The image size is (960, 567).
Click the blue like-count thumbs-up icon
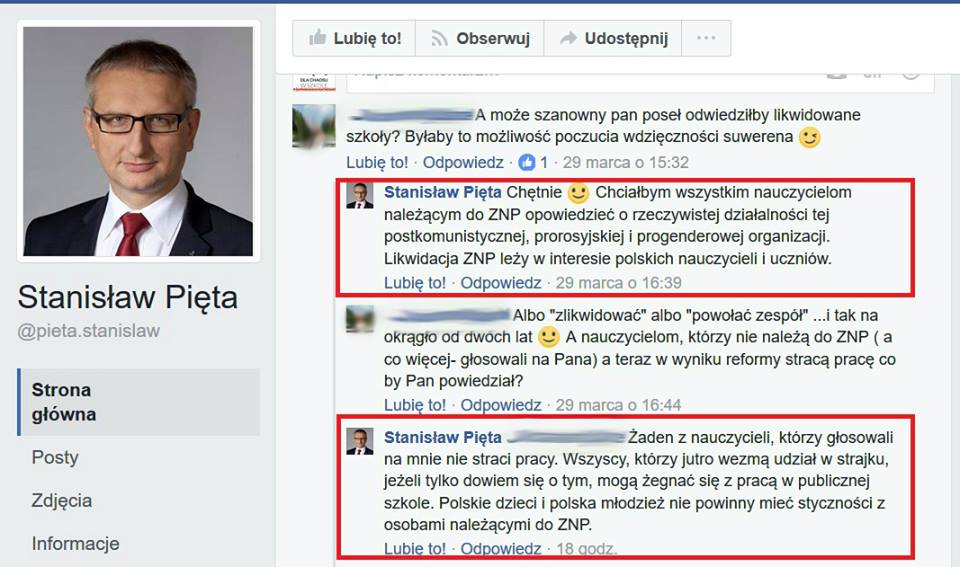[527, 162]
